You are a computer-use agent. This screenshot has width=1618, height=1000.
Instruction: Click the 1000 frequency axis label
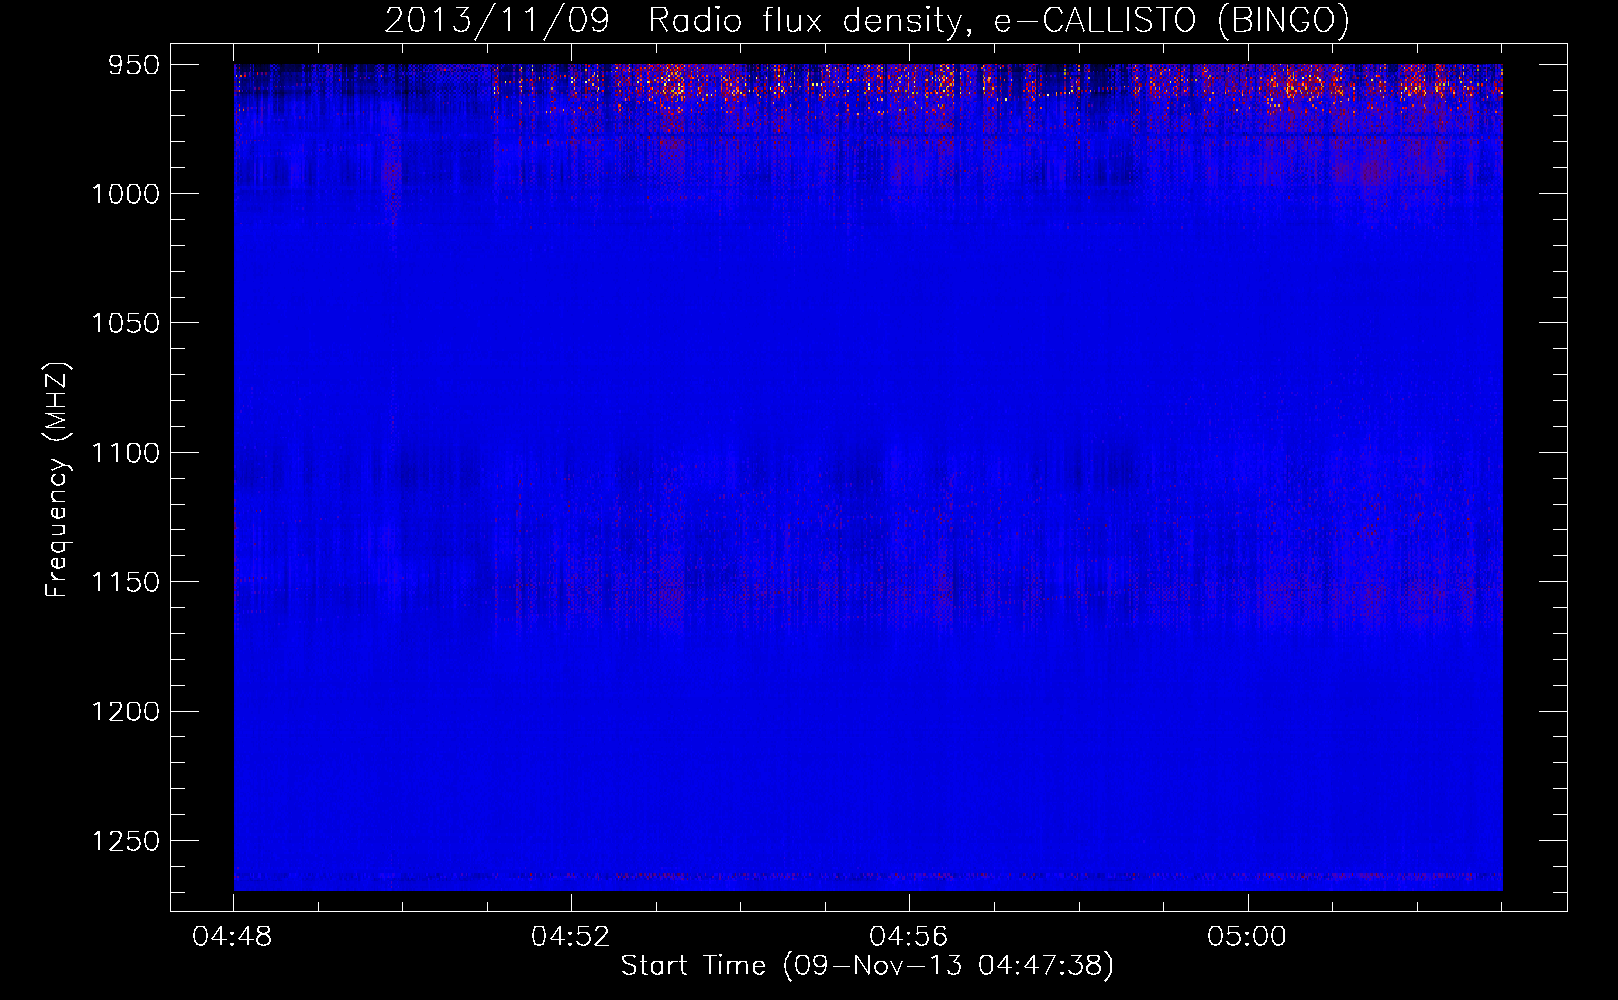pos(125,194)
